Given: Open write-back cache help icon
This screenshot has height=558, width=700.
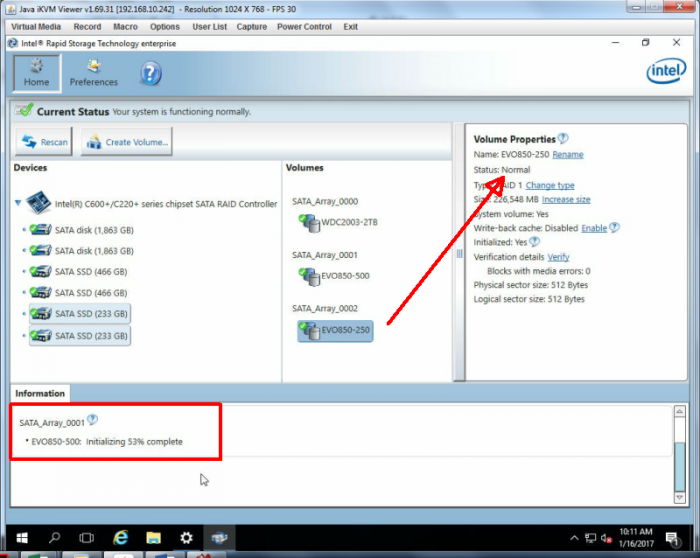Looking at the screenshot, I should pyautogui.click(x=614, y=228).
